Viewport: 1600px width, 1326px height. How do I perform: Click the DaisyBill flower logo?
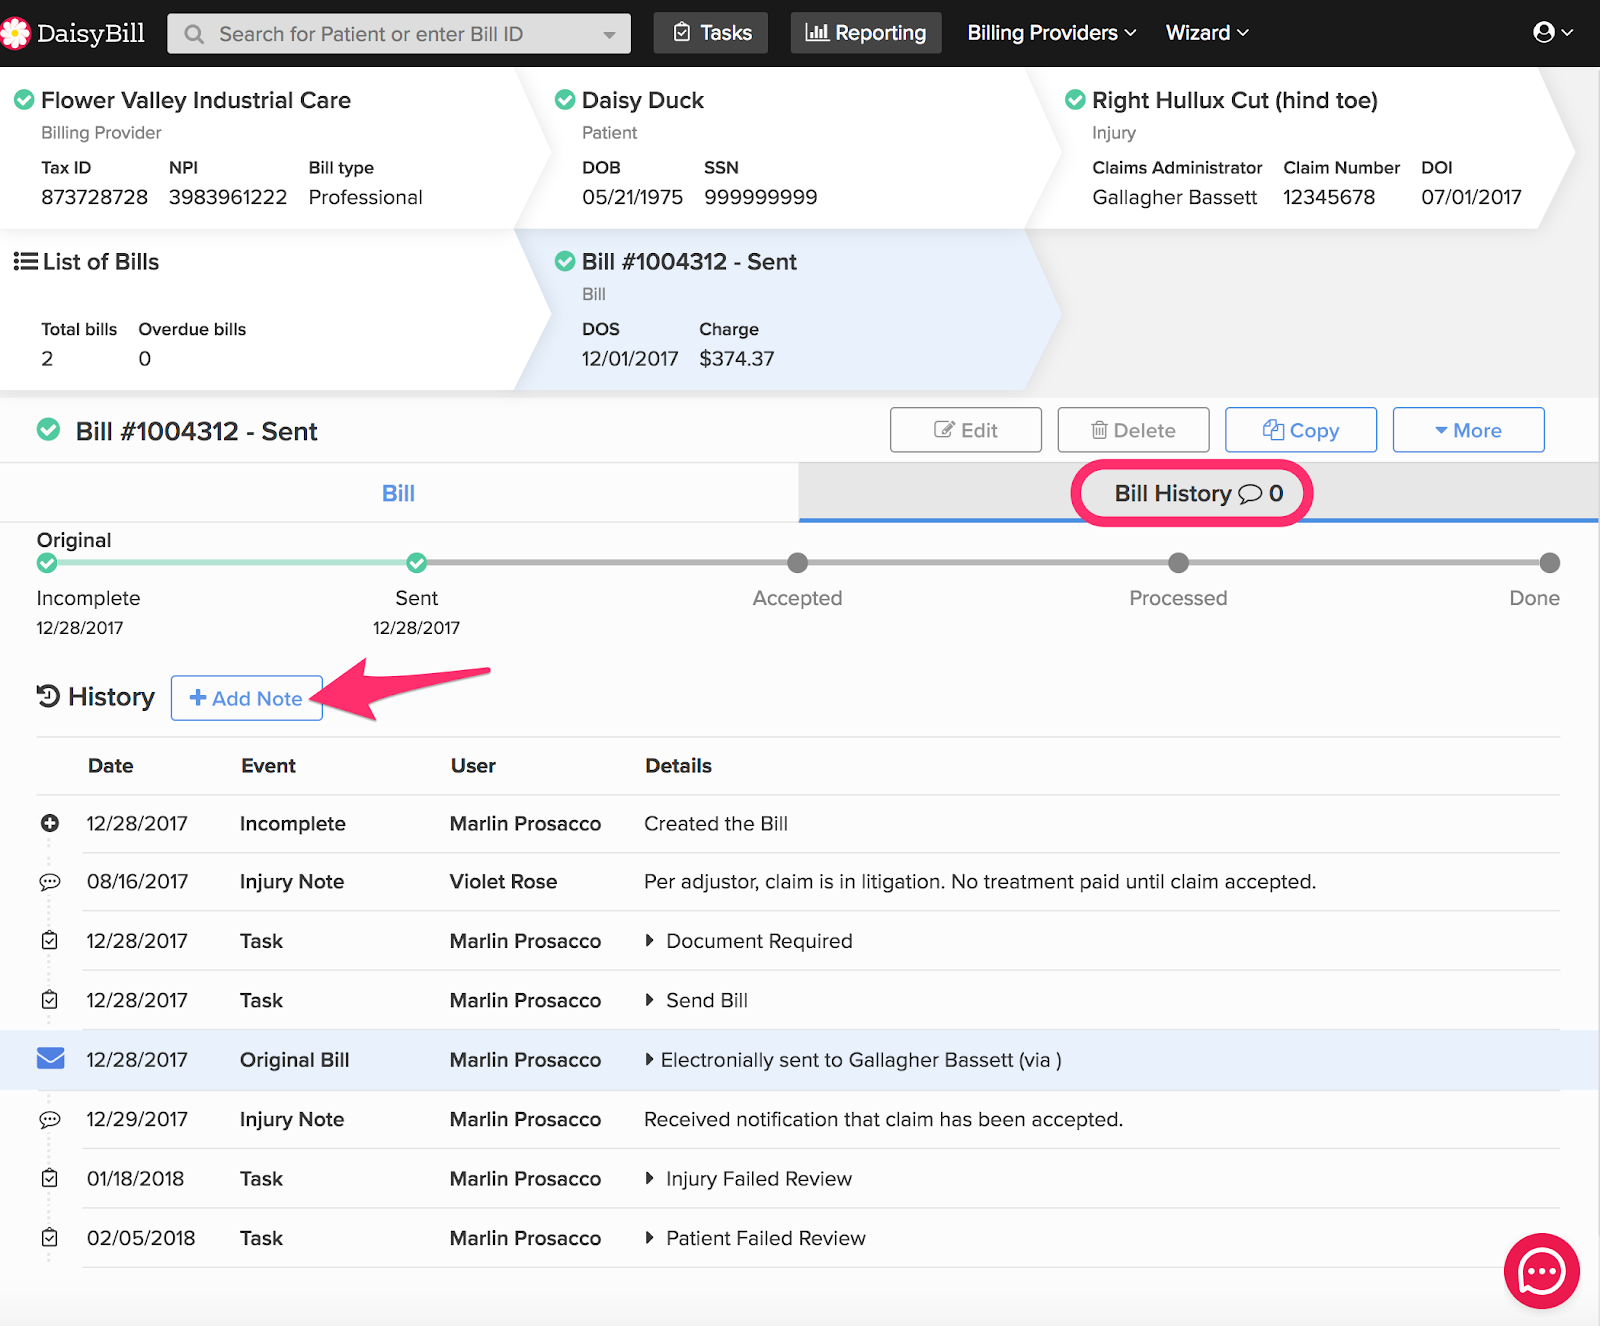click(x=15, y=33)
